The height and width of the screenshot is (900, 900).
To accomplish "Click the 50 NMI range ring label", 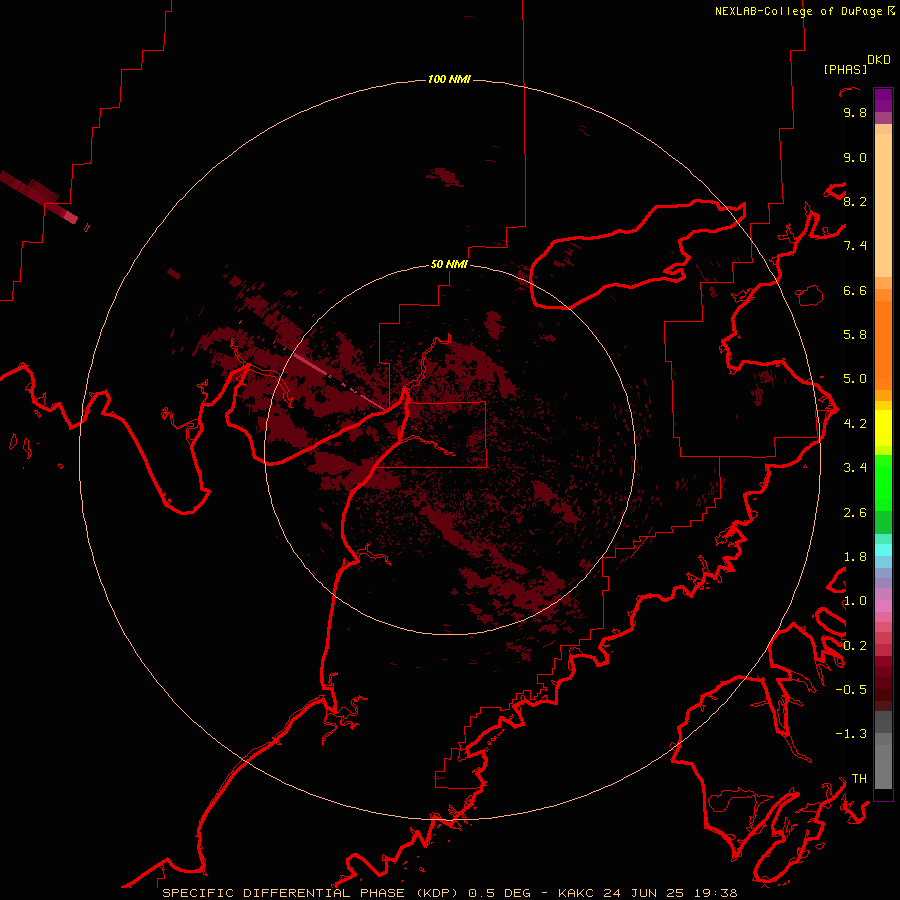I will (449, 264).
